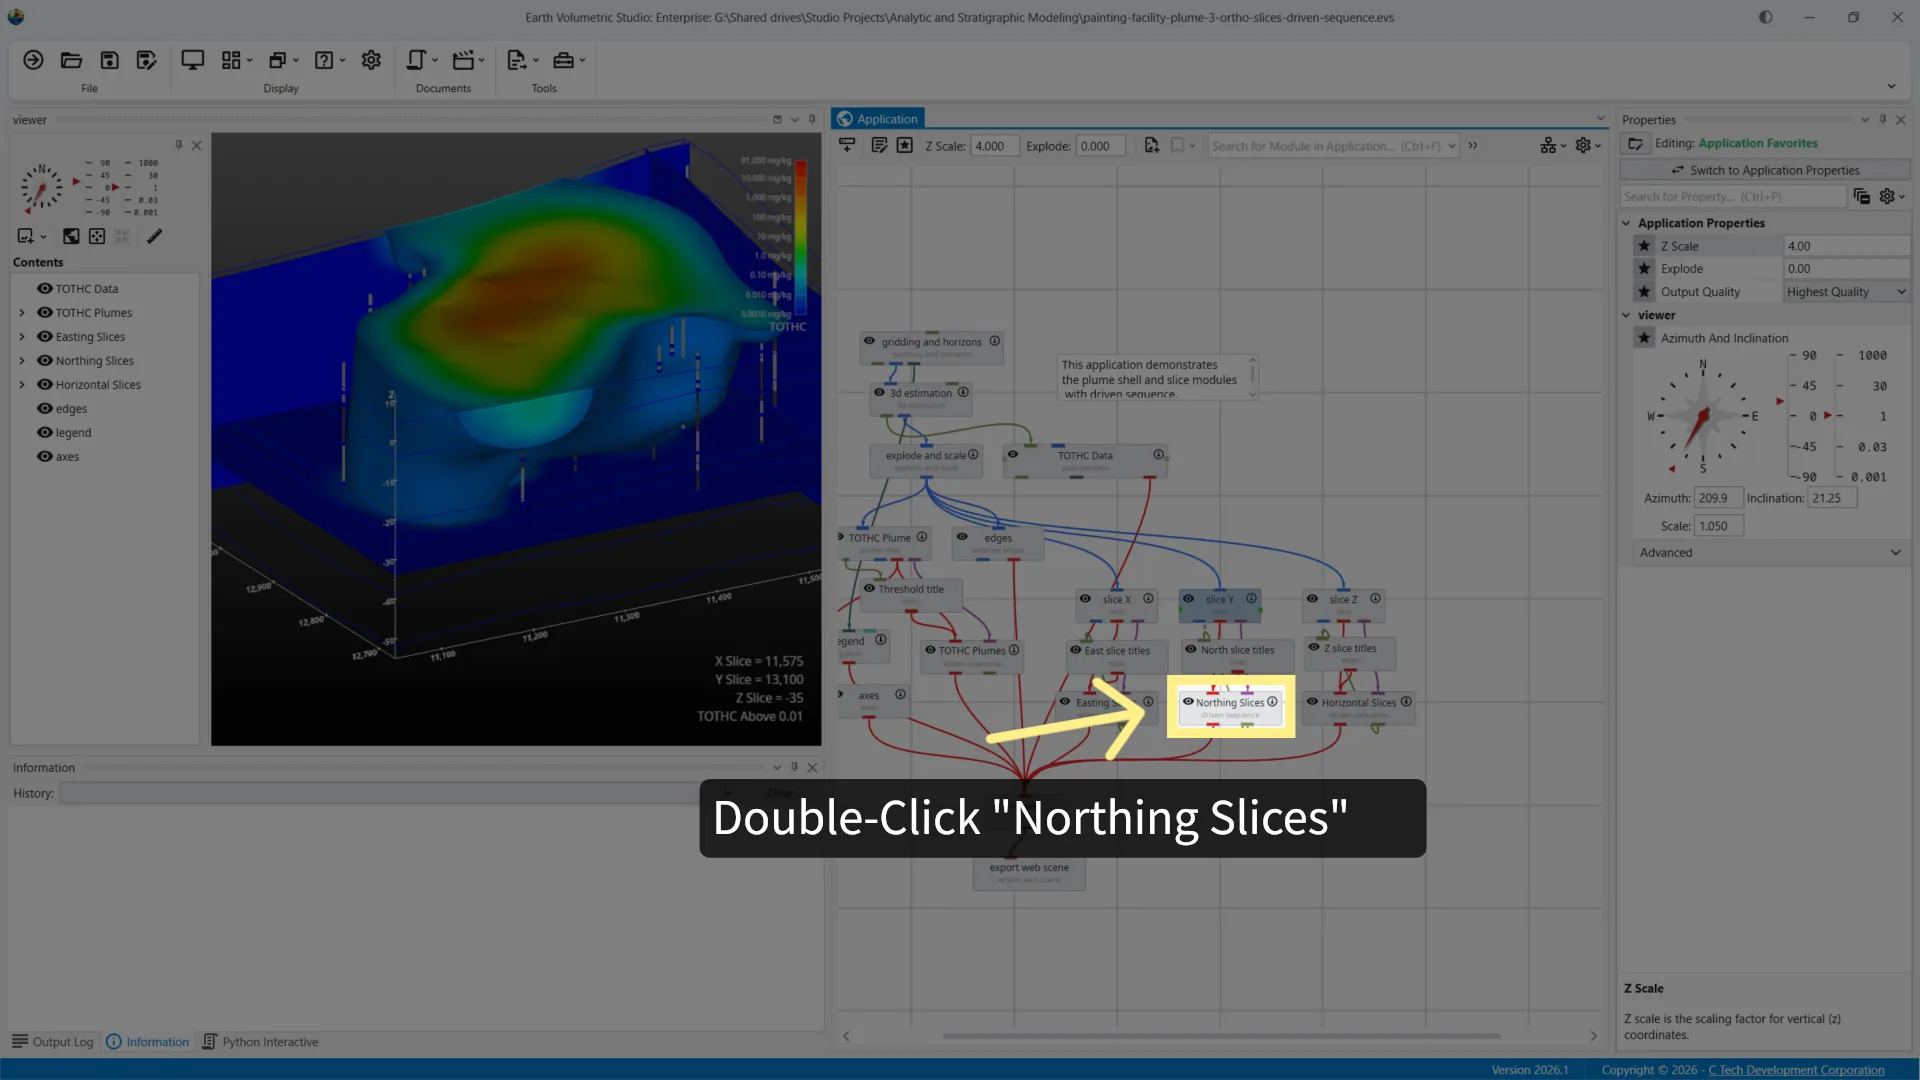Collapse the viewer properties section
The height and width of the screenshot is (1080, 1920).
coord(1626,315)
